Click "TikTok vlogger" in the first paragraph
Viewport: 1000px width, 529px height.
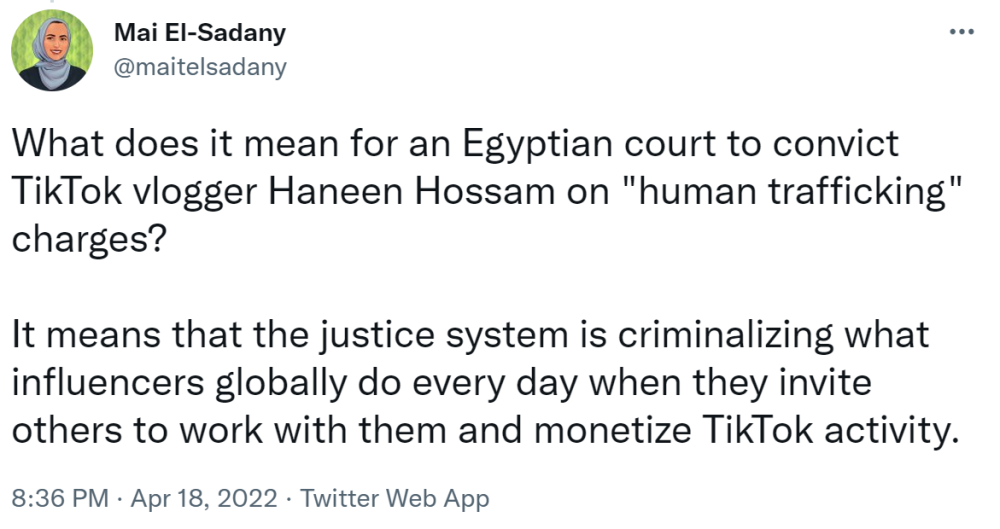(x=135, y=192)
